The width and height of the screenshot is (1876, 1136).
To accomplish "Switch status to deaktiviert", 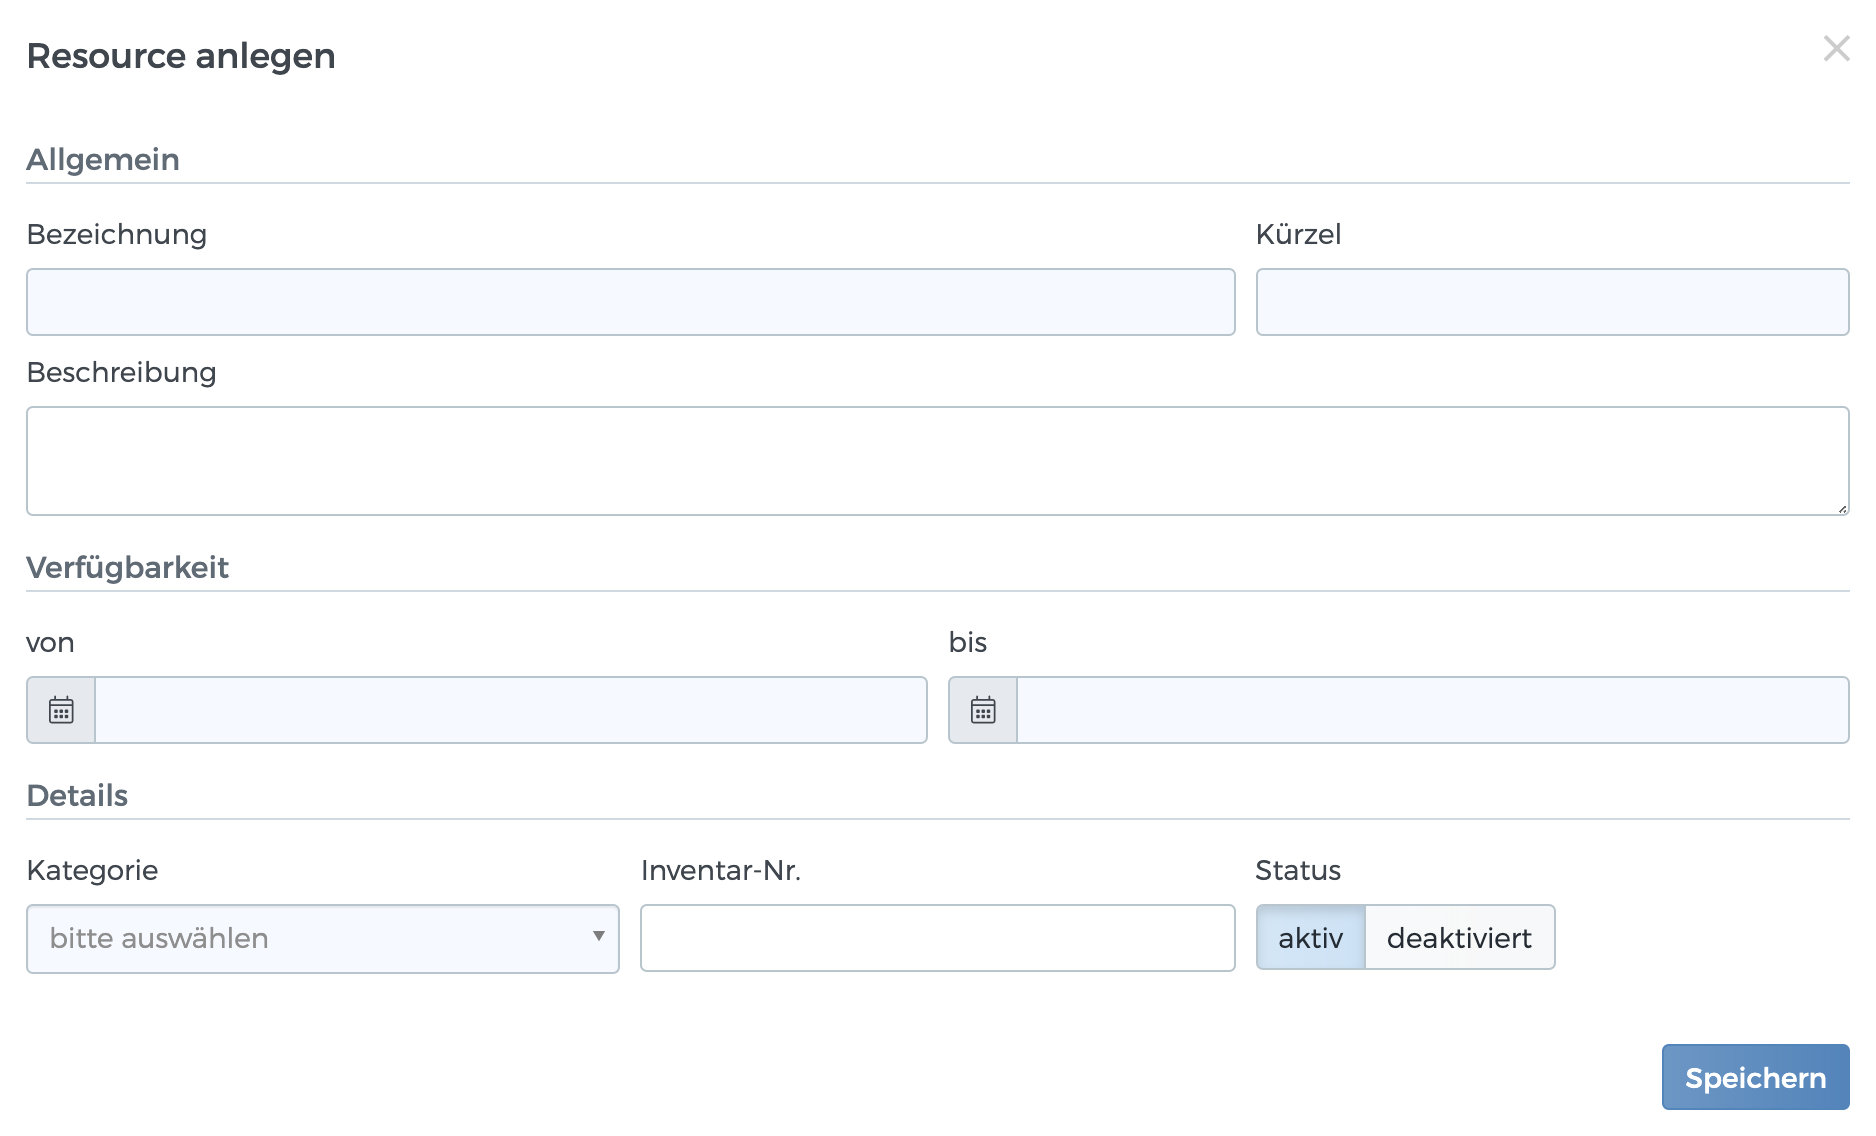I will click(x=1459, y=938).
